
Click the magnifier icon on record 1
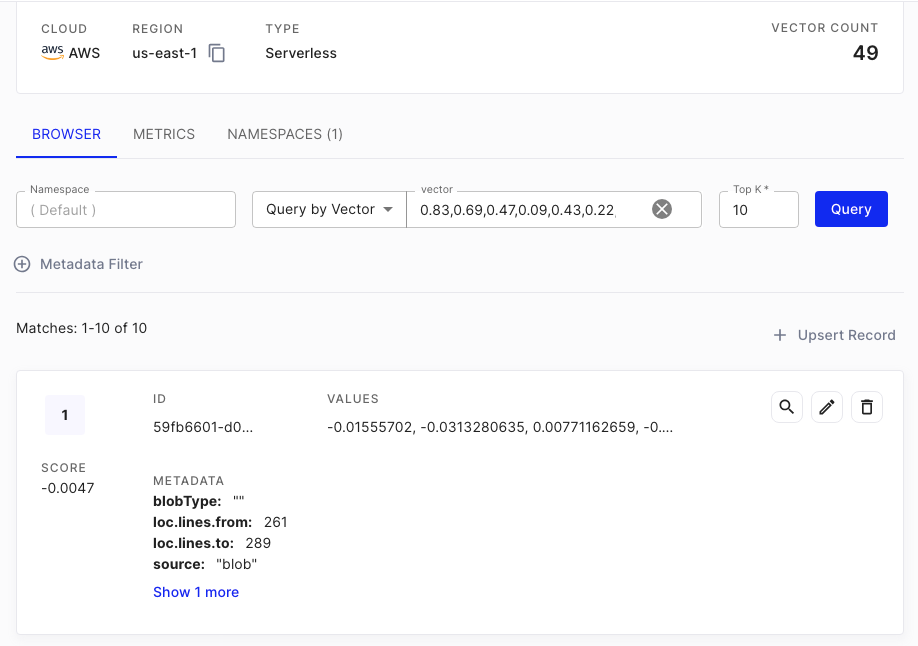pyautogui.click(x=787, y=407)
